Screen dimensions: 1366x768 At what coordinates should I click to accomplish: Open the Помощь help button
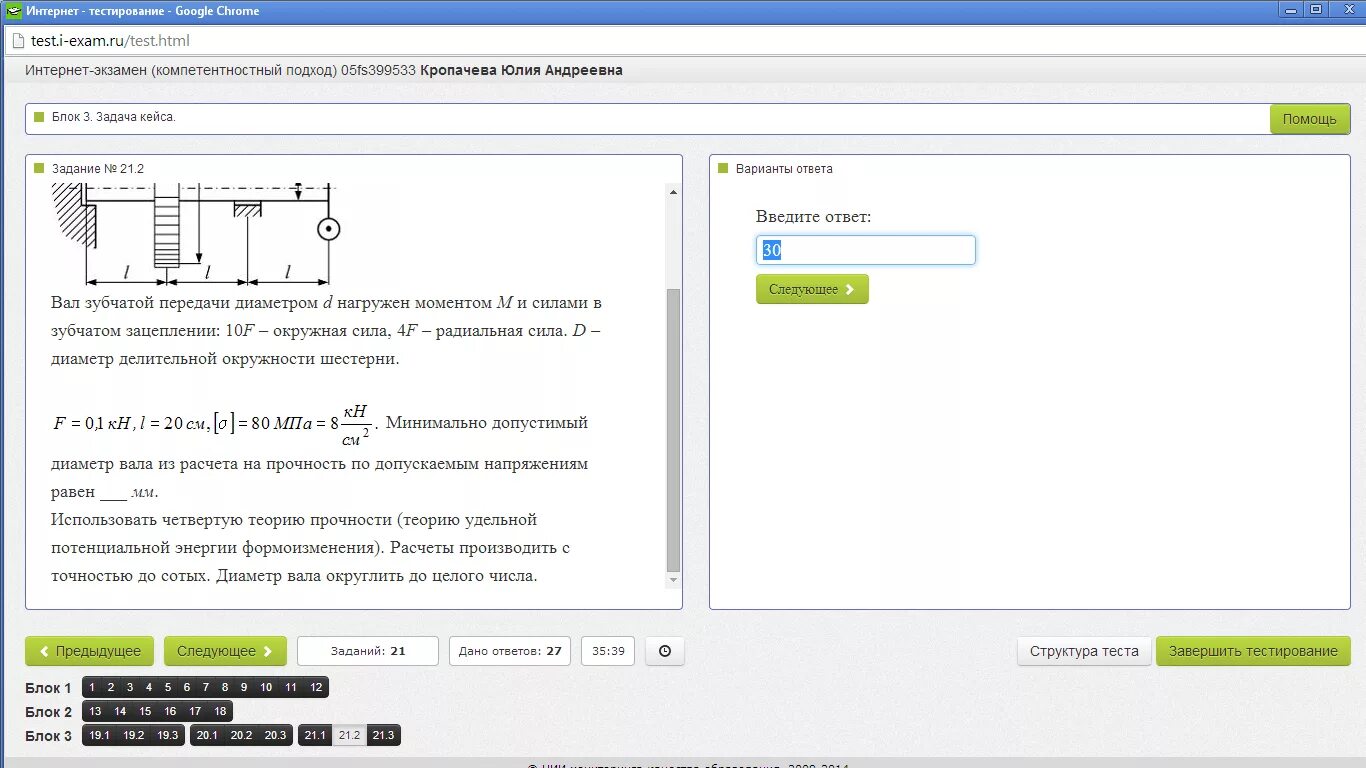(x=1310, y=119)
